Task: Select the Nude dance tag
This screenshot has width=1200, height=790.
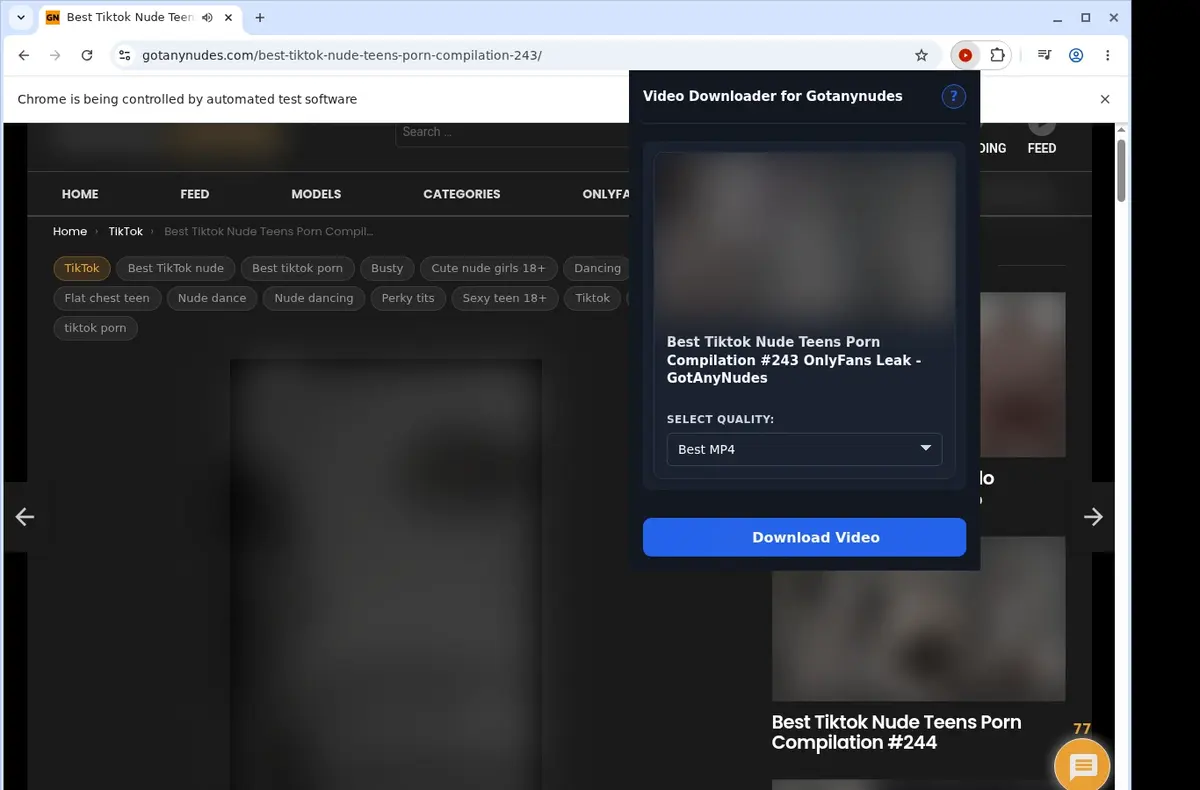Action: (212, 298)
